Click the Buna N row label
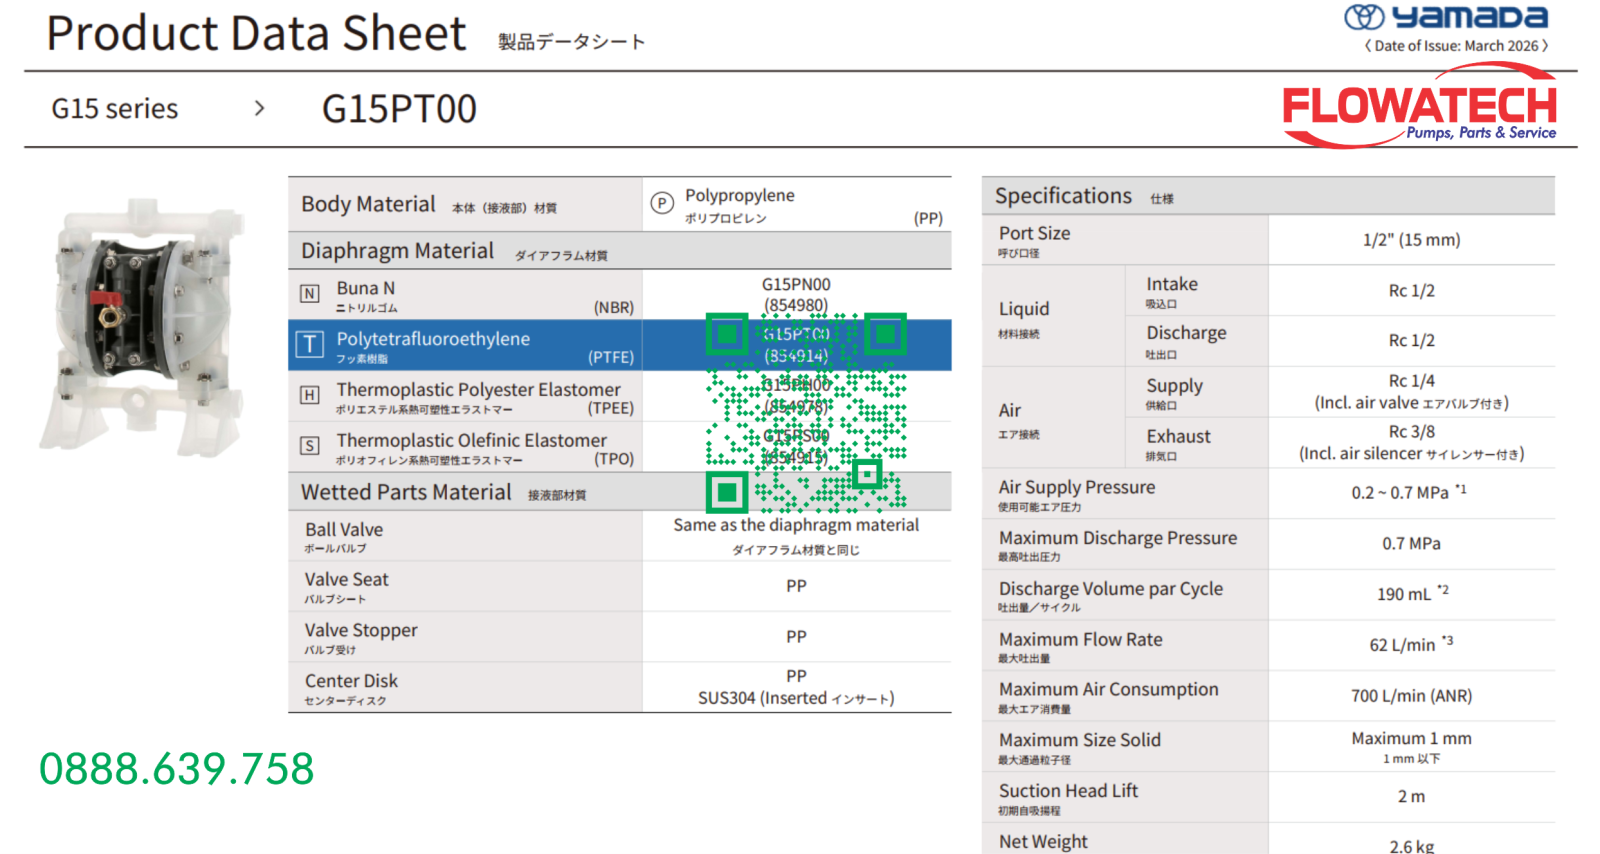The height and width of the screenshot is (854, 1600). tap(366, 288)
